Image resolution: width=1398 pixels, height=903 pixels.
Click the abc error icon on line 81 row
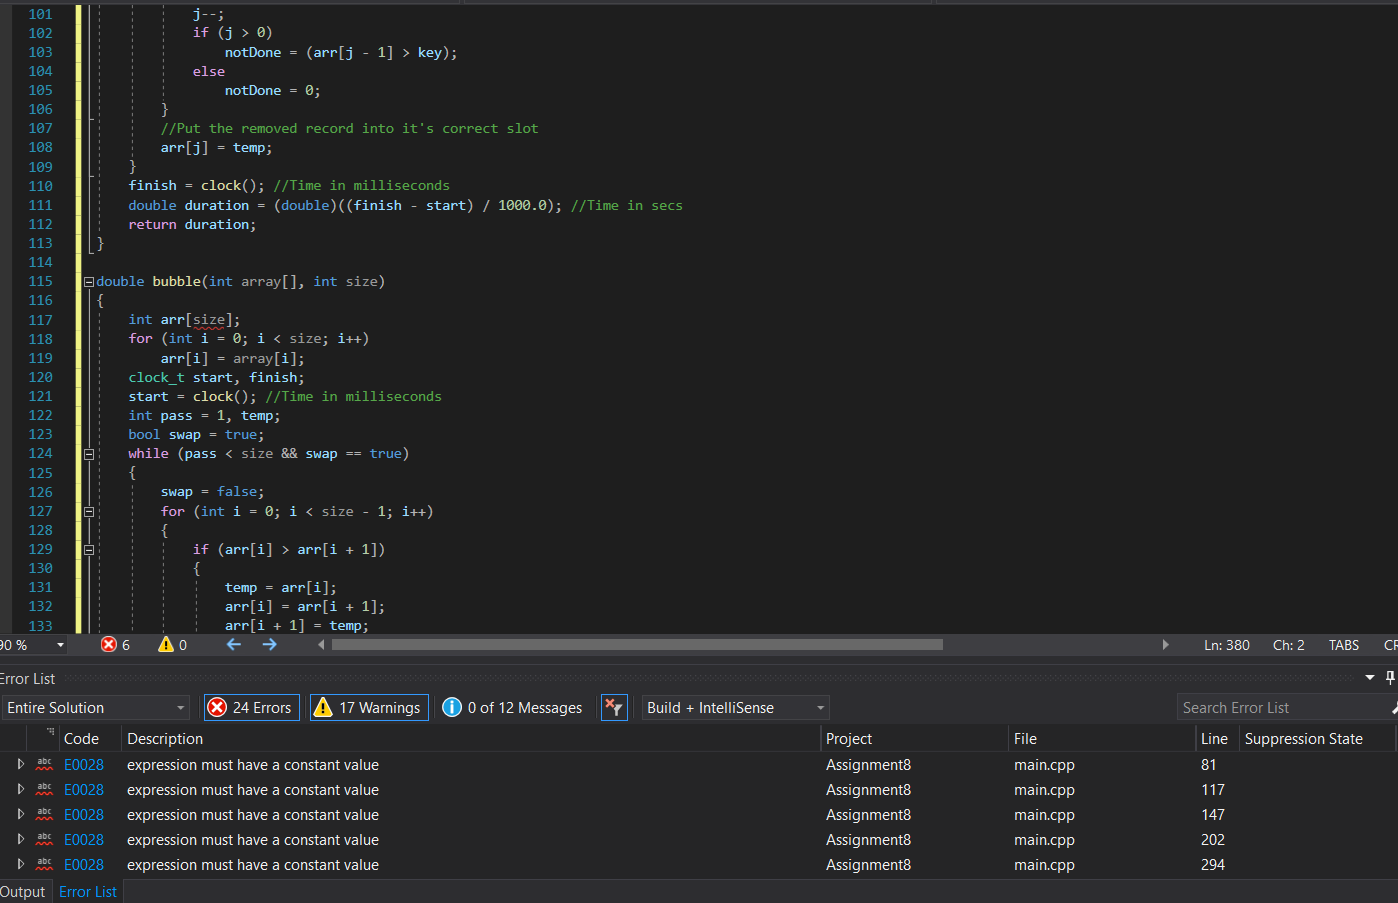click(44, 765)
